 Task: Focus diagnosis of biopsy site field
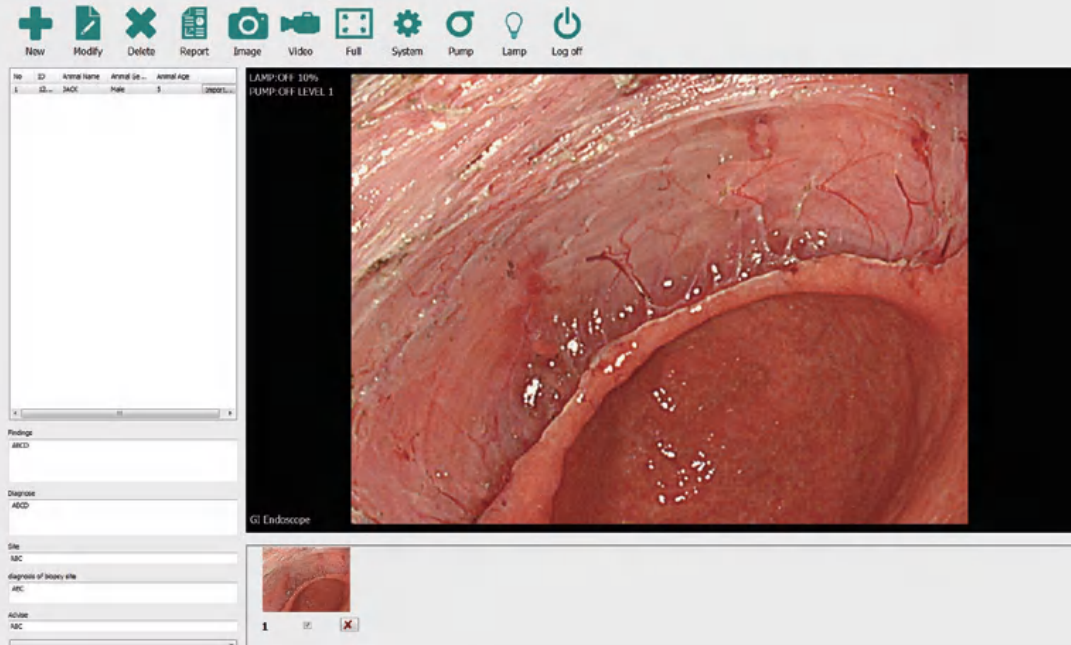pos(123,592)
